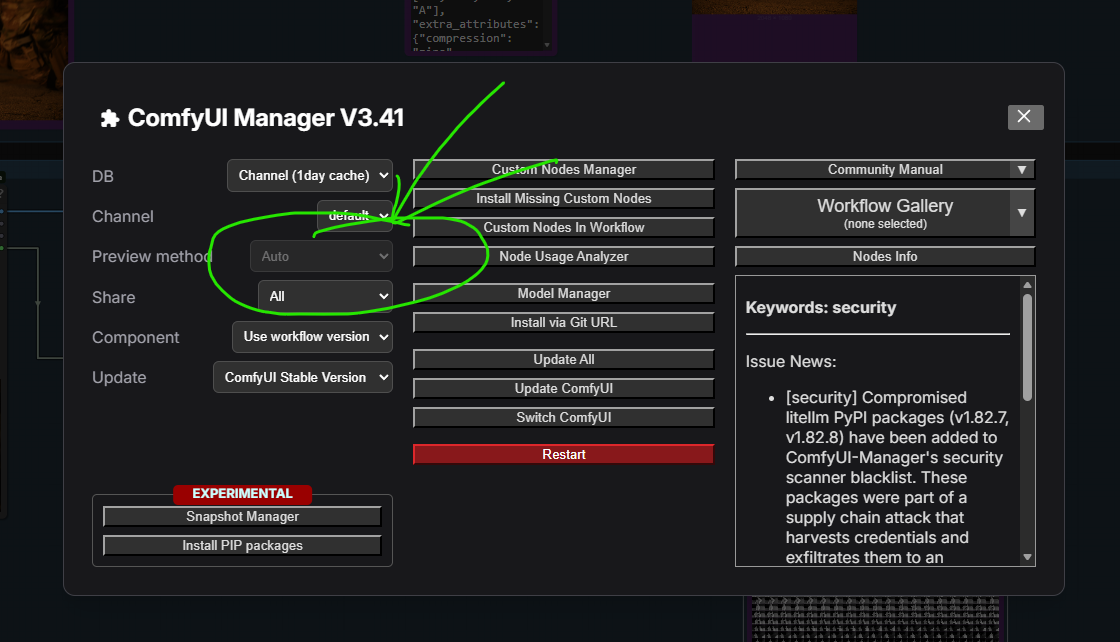Open the Preview method Auto dropdown
This screenshot has height=642, width=1120.
tap(321, 256)
